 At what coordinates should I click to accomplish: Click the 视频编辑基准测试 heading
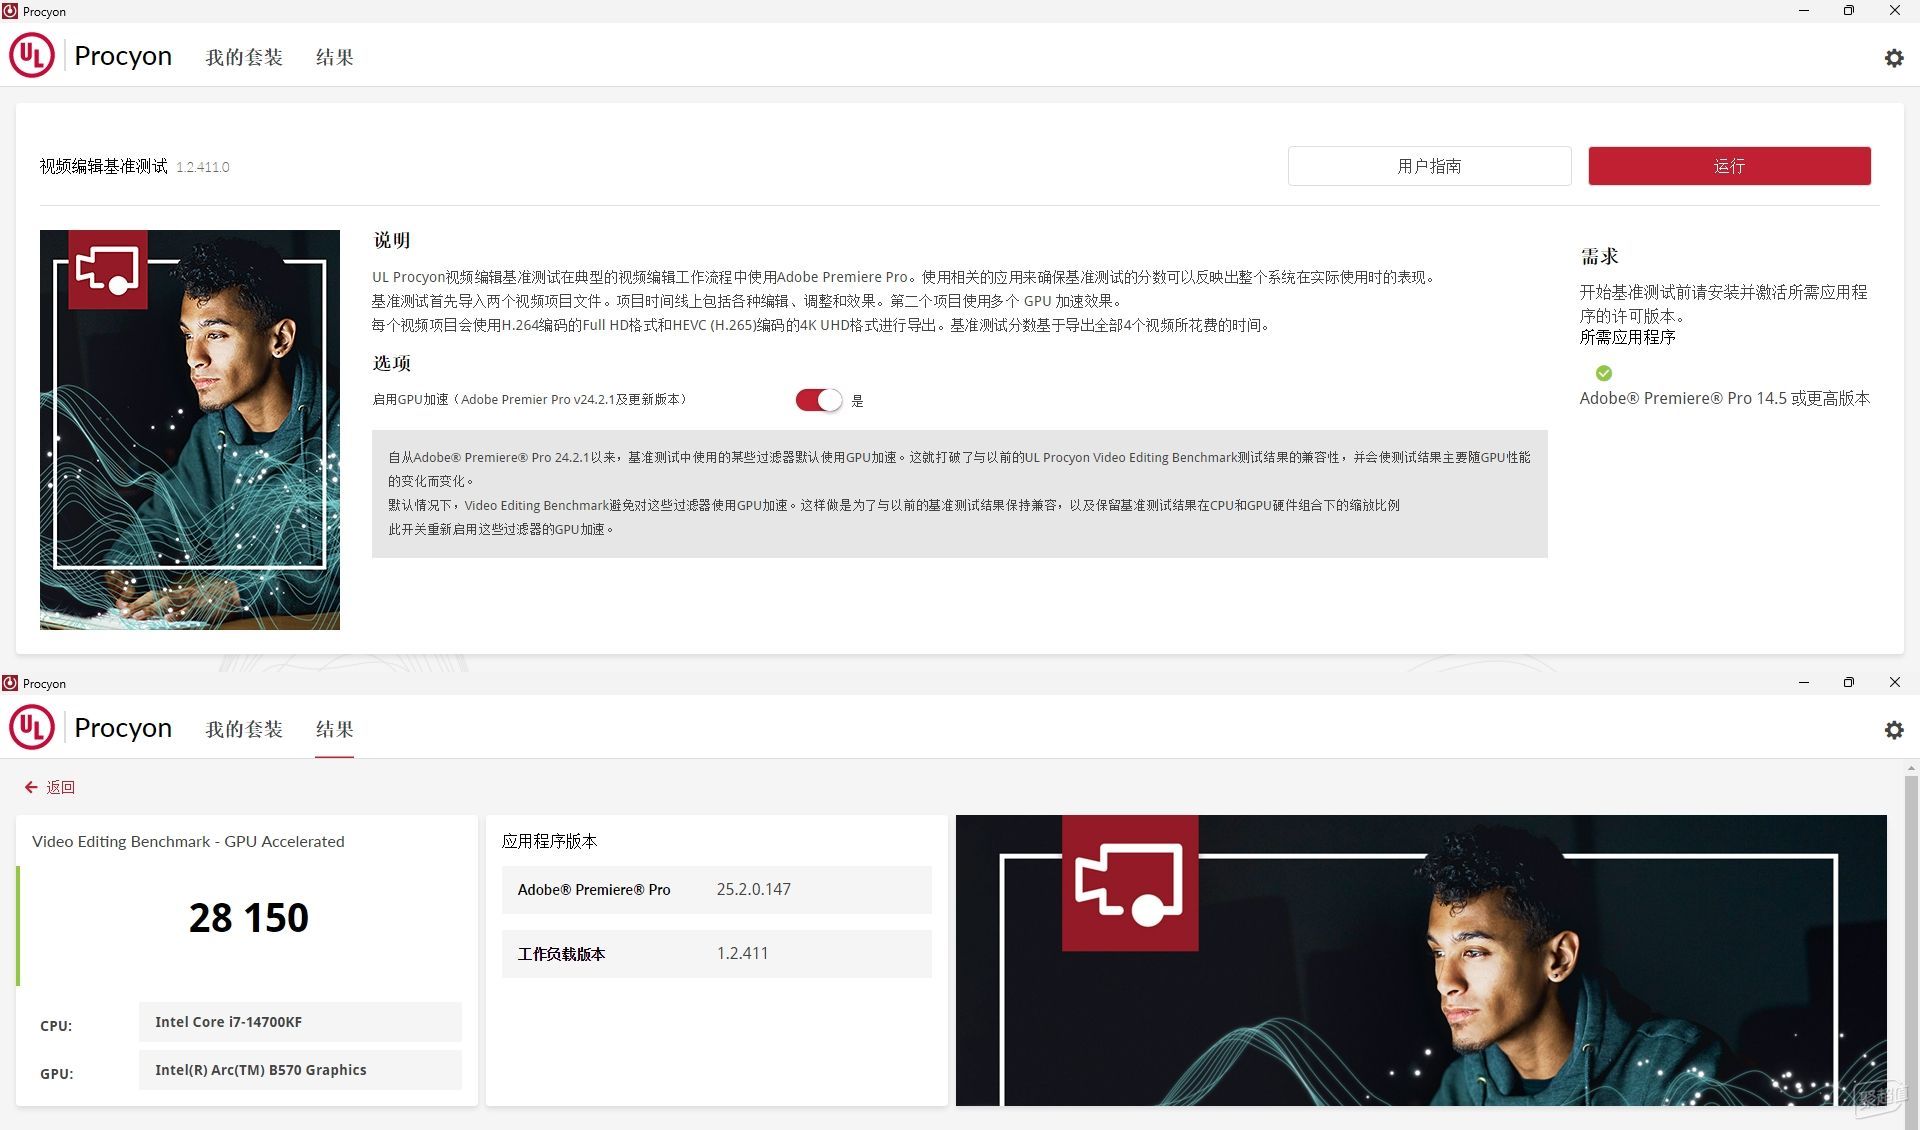click(103, 166)
